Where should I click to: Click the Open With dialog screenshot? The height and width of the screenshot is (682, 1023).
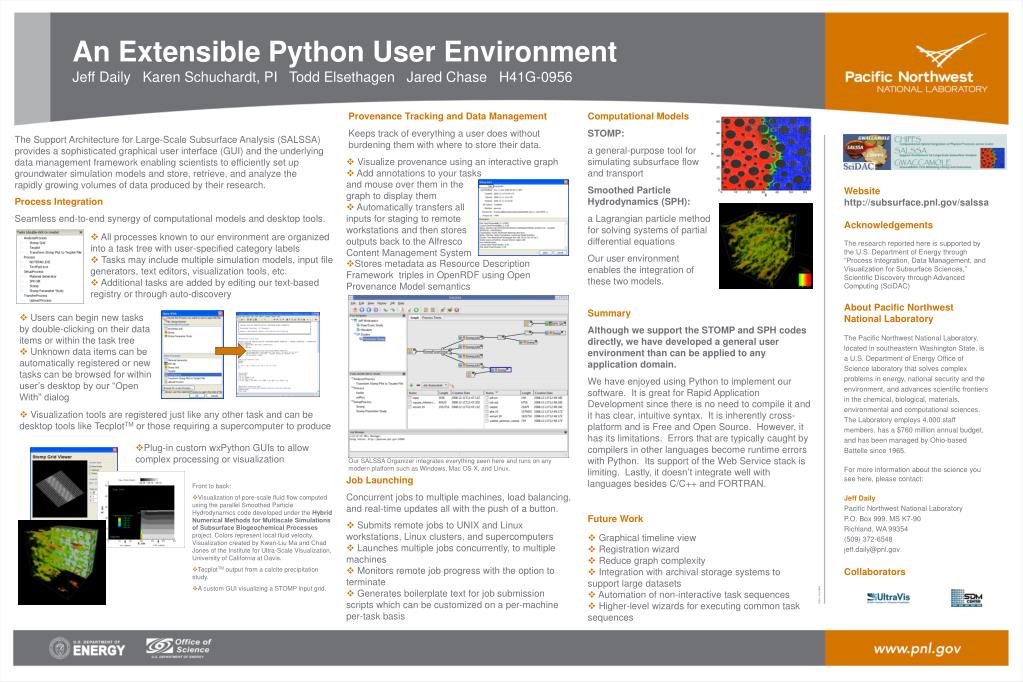click(192, 354)
